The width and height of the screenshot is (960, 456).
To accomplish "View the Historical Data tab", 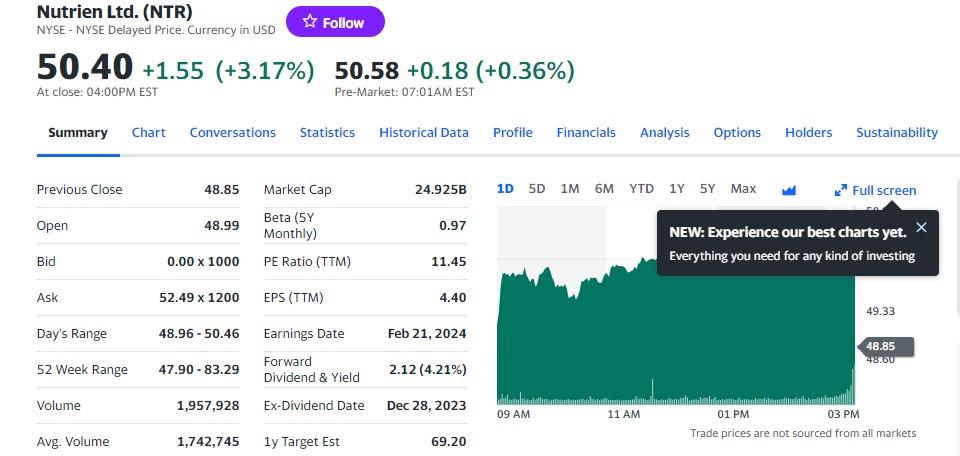I will click(423, 132).
